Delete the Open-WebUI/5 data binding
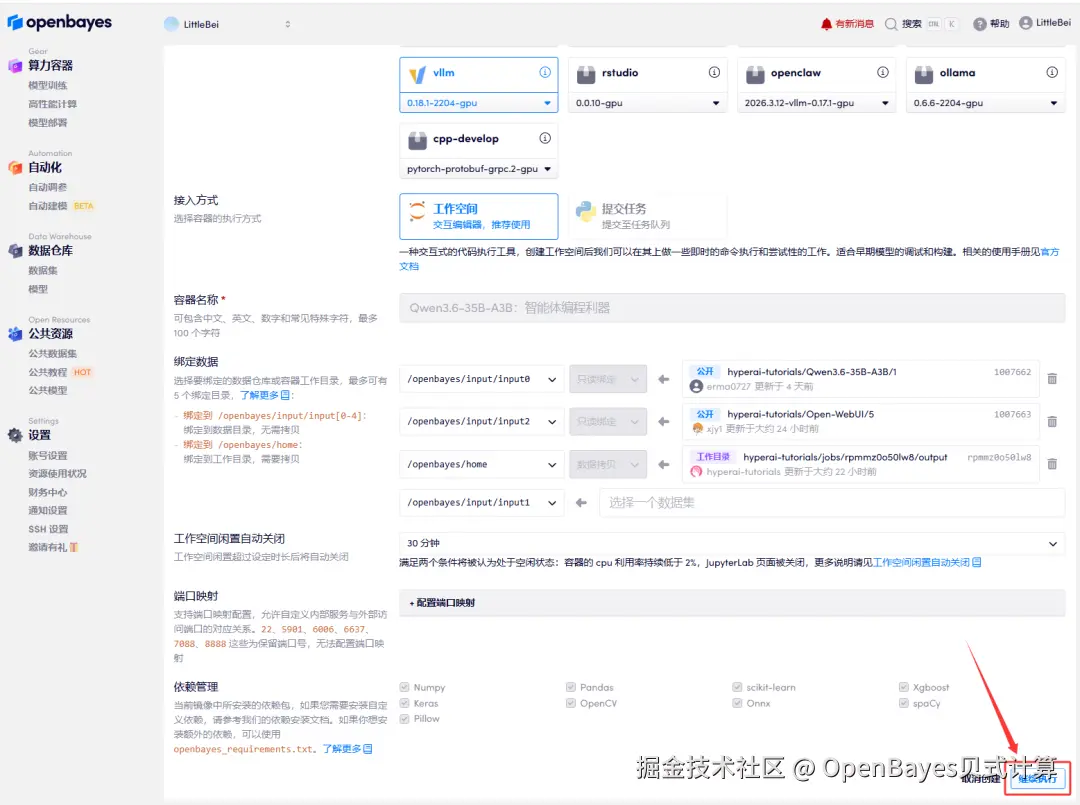This screenshot has width=1080, height=805. pos(1052,421)
